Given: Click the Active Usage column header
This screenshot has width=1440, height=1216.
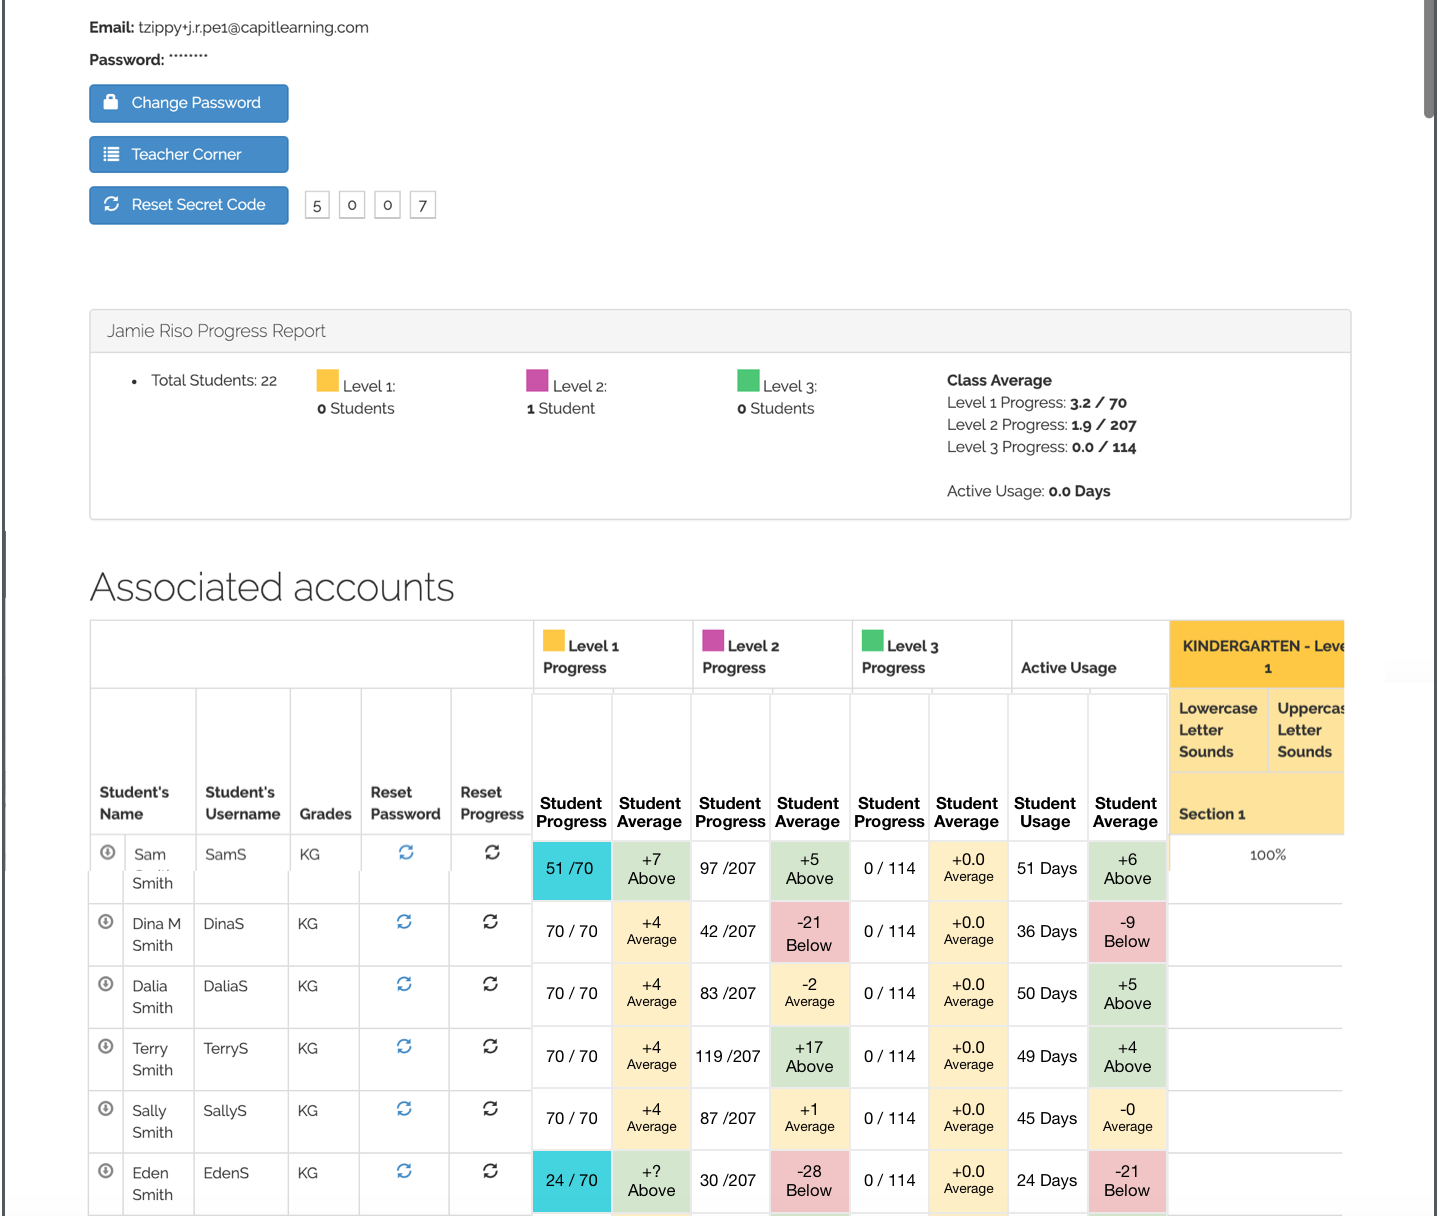Looking at the screenshot, I should [1090, 655].
